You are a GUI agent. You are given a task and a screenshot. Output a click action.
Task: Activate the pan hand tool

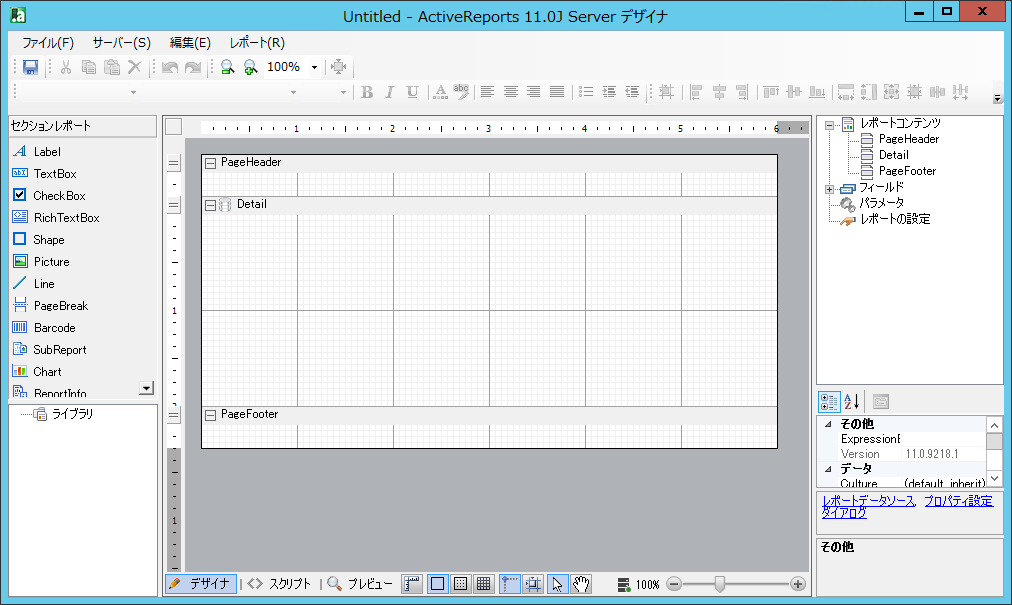[x=581, y=584]
